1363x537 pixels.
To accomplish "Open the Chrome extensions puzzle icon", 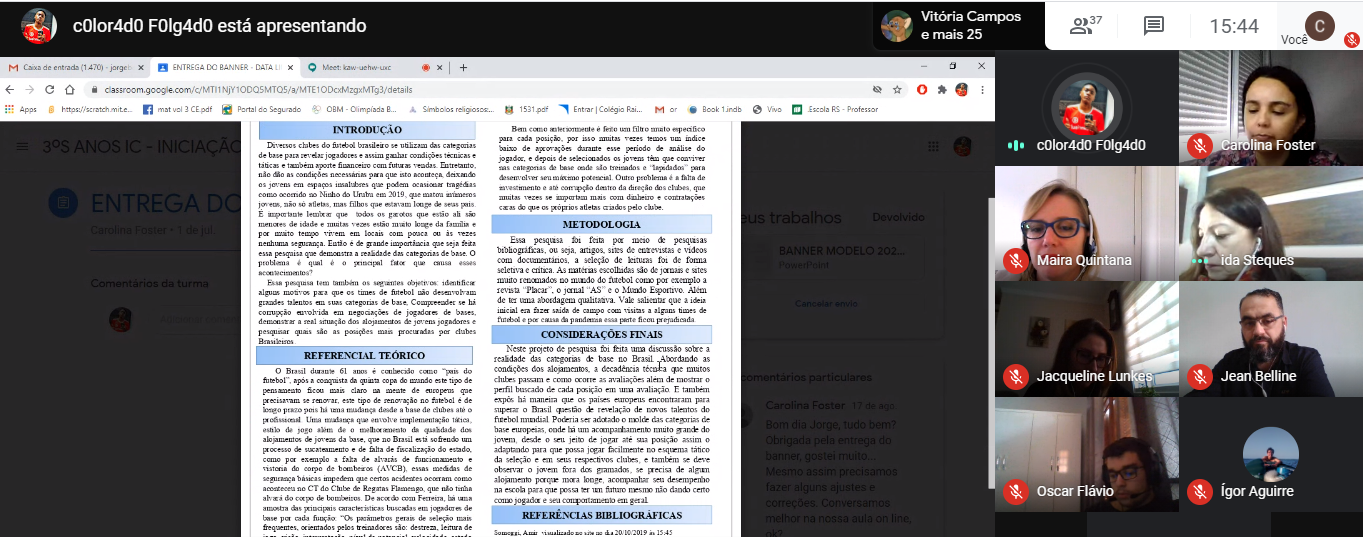I will [x=941, y=89].
